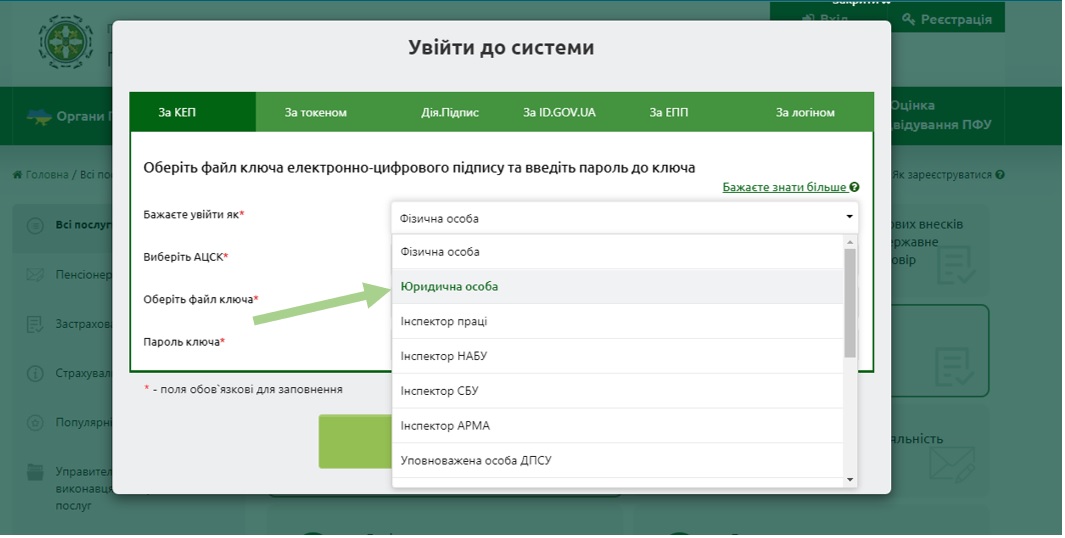
Task: Click the envelope icon in the left sidebar
Action: point(35,274)
